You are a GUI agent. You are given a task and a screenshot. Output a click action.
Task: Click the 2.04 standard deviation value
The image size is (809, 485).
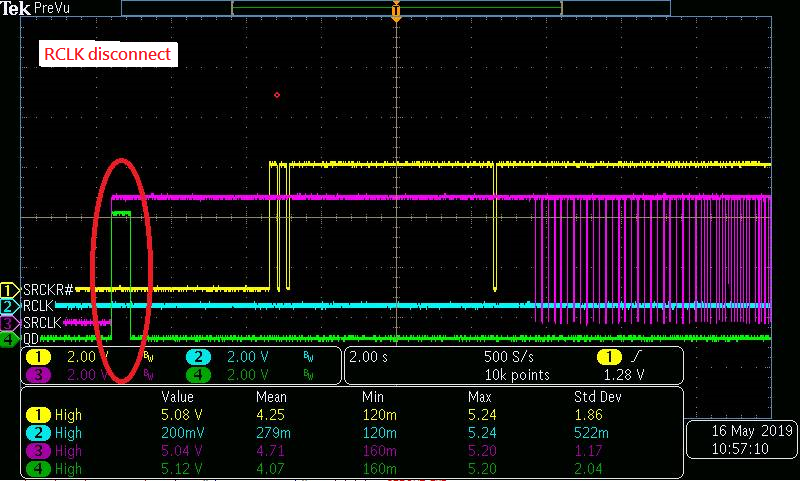588,469
